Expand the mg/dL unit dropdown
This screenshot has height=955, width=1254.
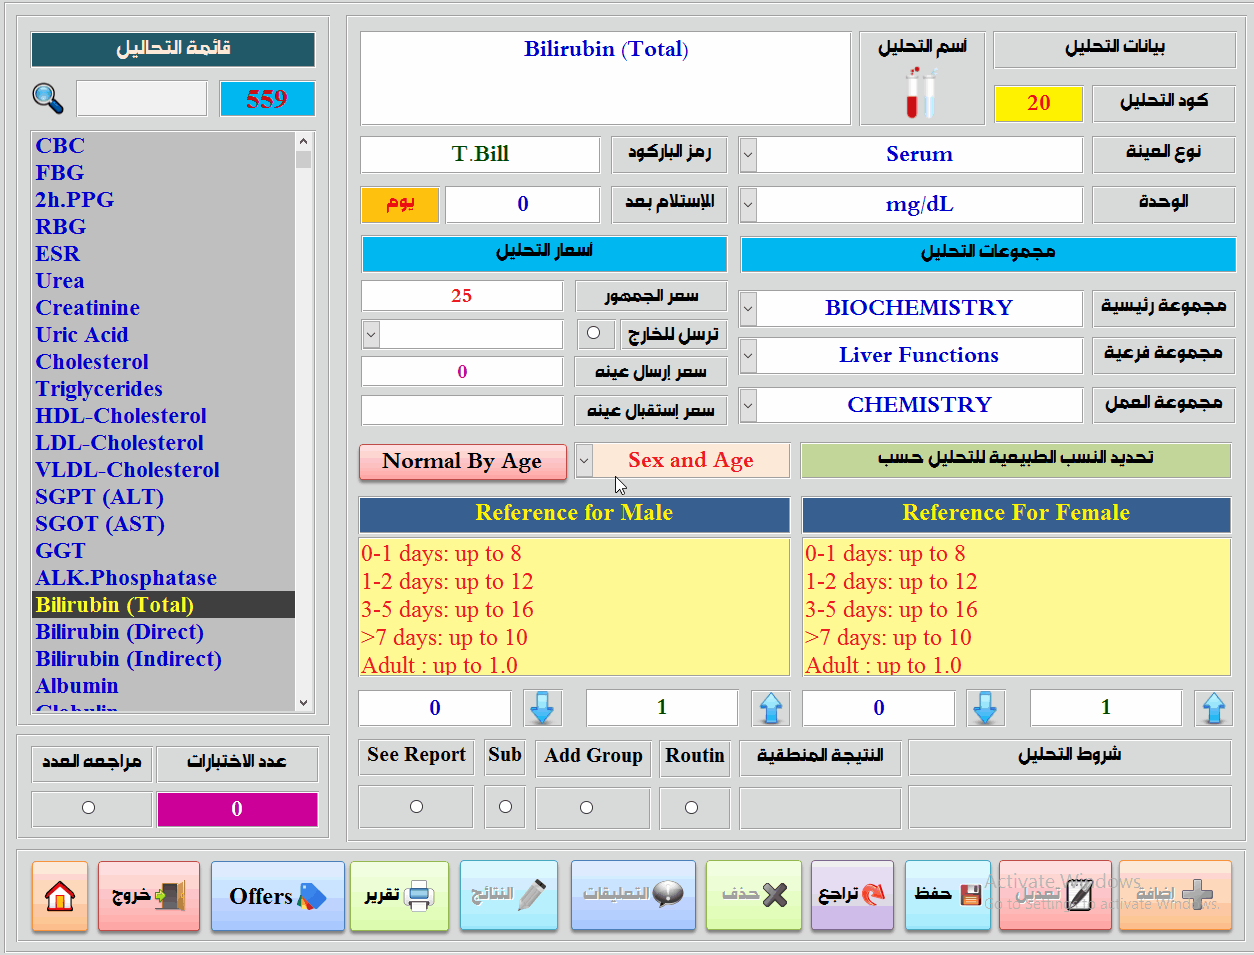[x=748, y=205]
